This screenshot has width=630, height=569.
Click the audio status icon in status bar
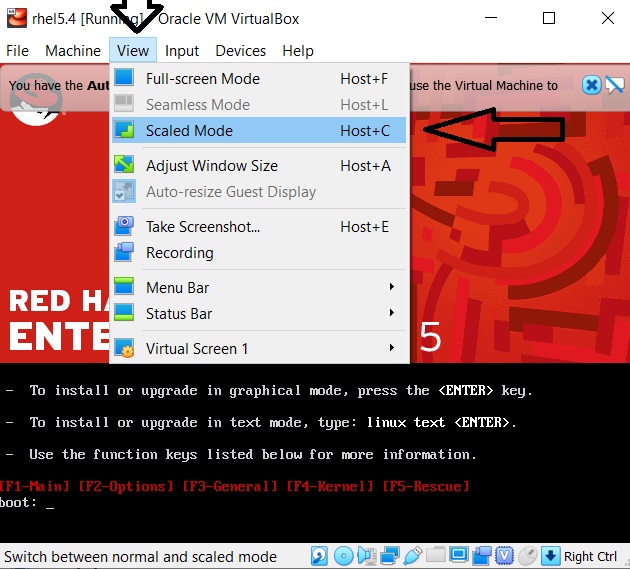(x=366, y=556)
